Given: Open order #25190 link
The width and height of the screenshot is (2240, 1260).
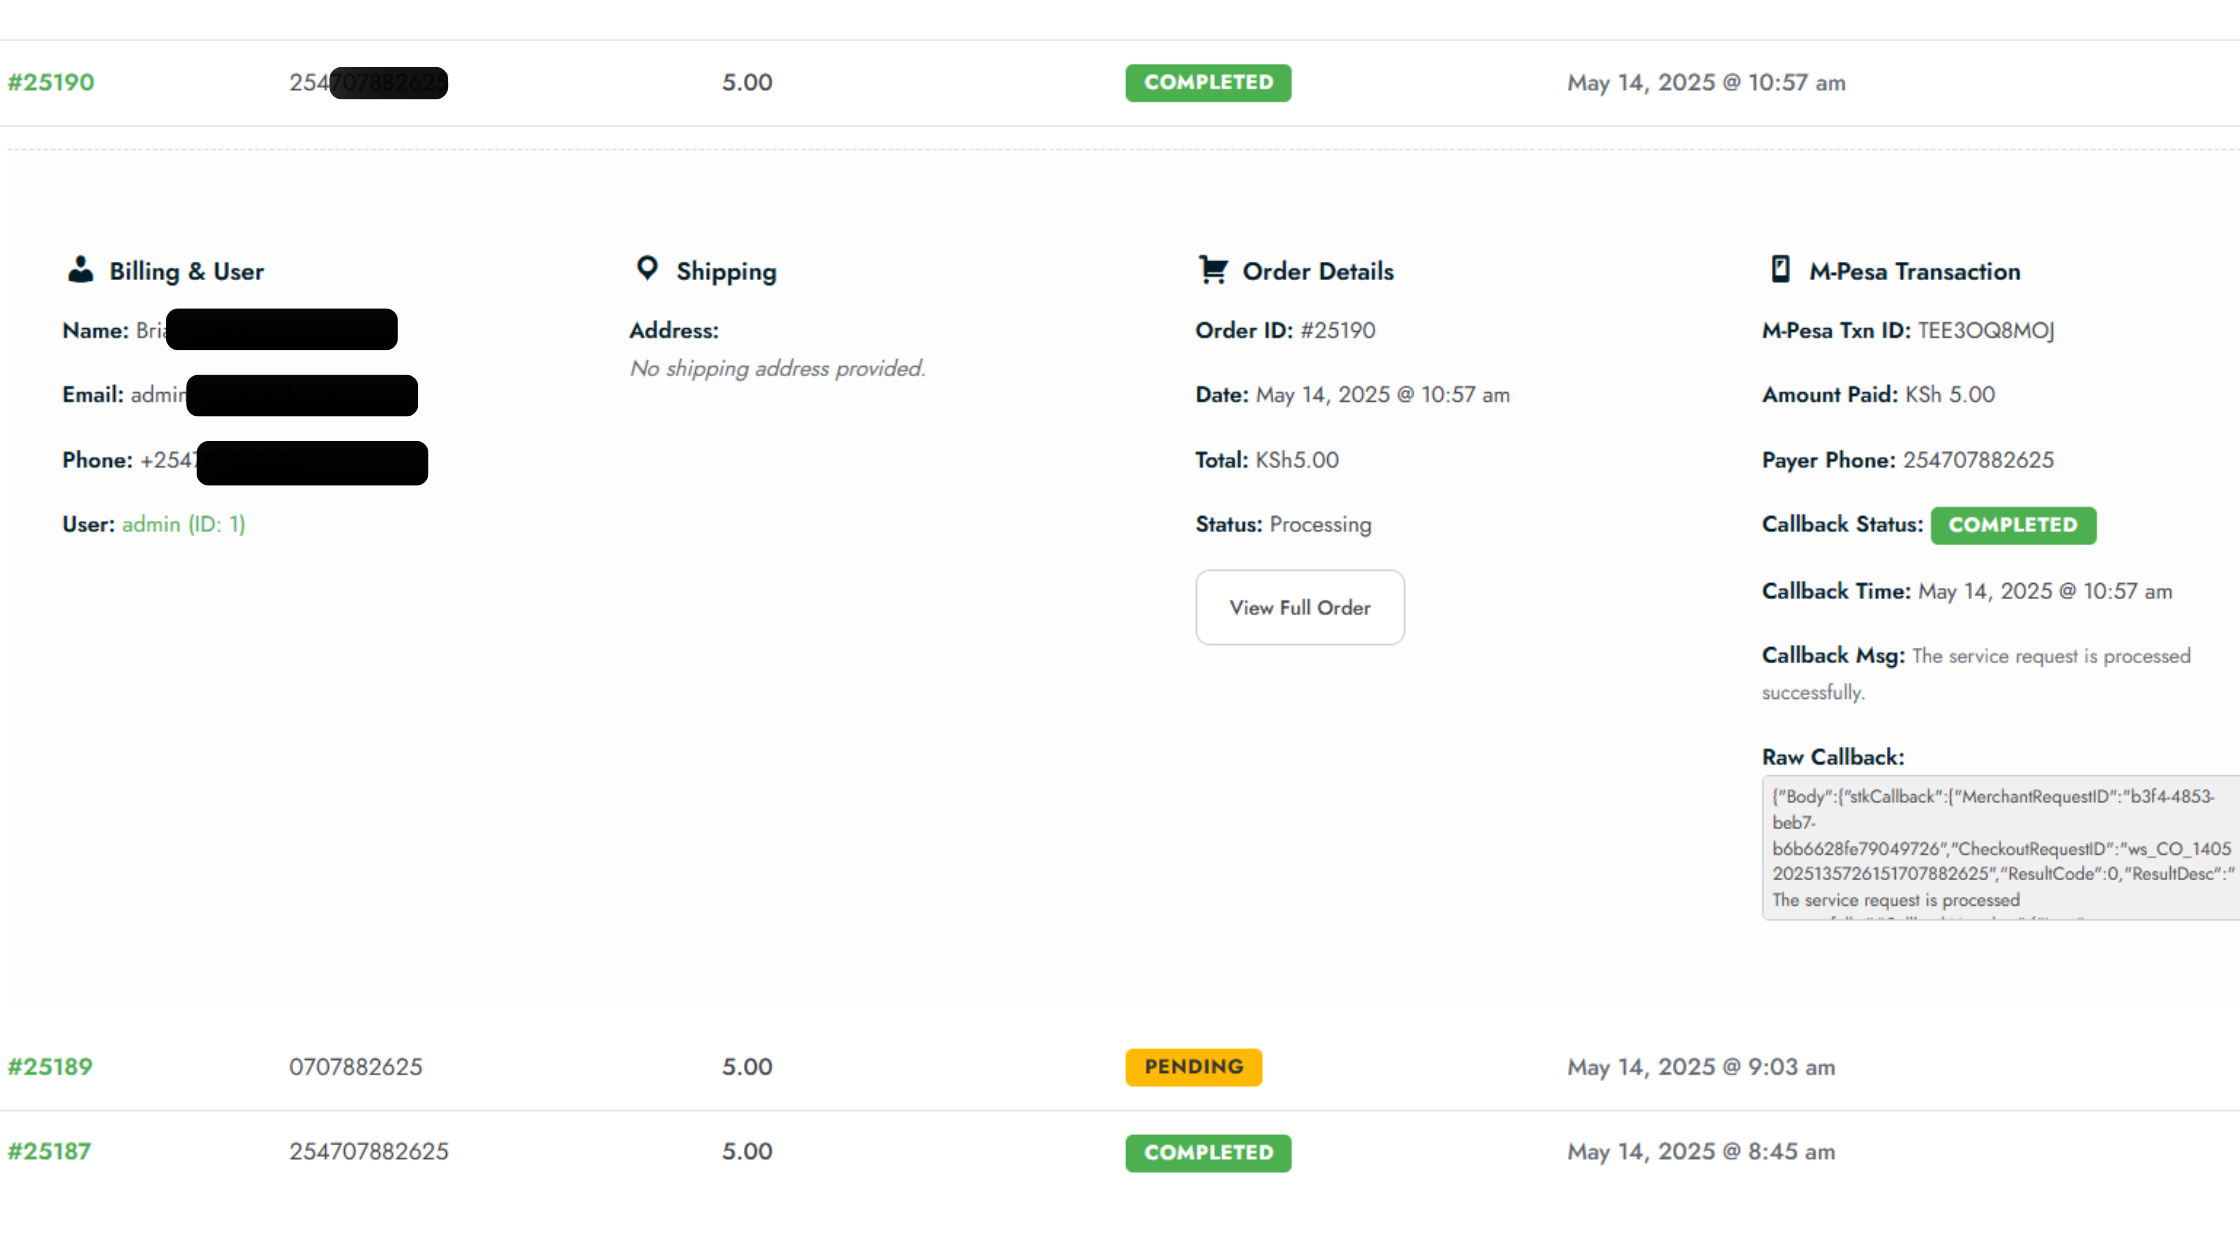Looking at the screenshot, I should tap(51, 82).
